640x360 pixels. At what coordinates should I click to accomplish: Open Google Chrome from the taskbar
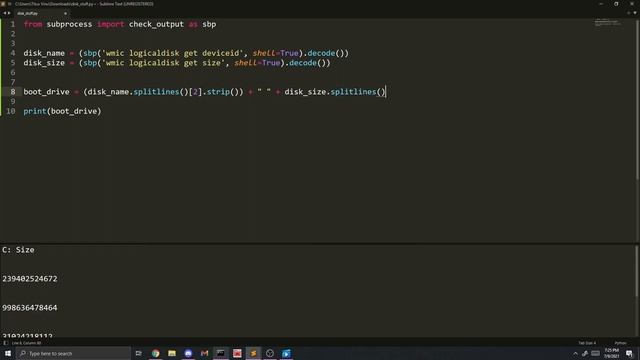(156, 353)
